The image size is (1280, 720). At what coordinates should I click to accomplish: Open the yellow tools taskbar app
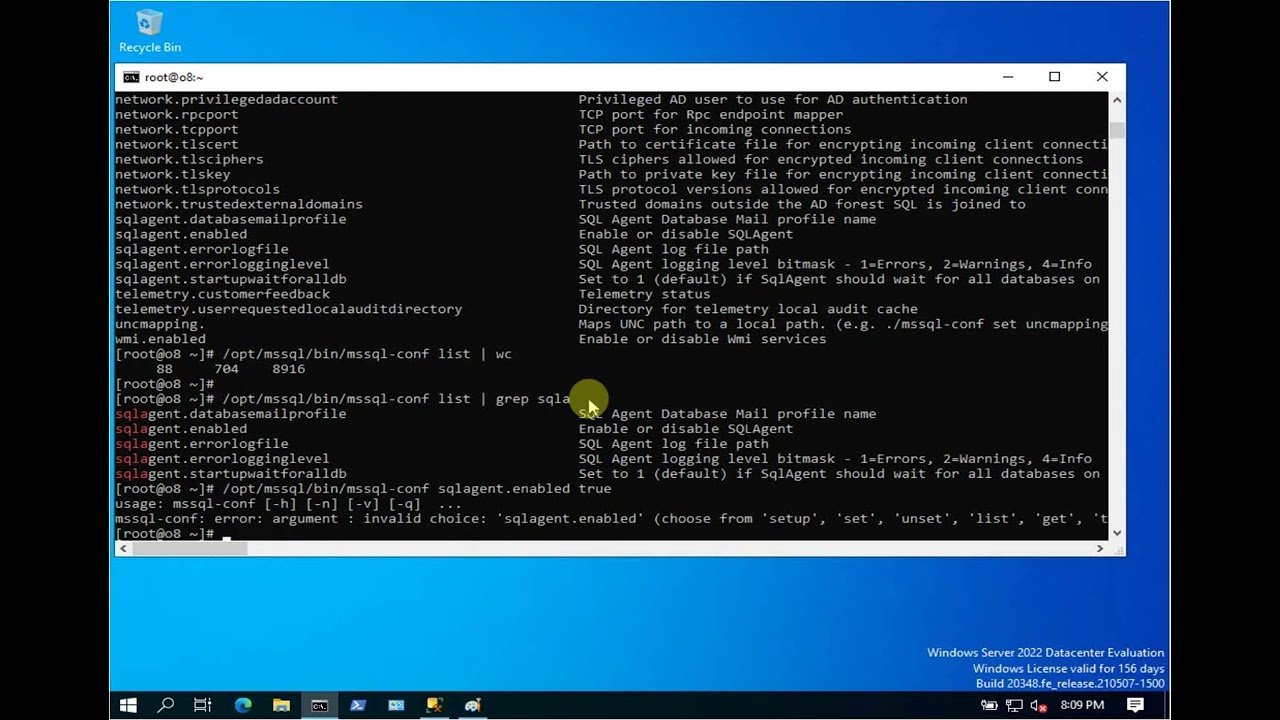pyautogui.click(x=434, y=705)
